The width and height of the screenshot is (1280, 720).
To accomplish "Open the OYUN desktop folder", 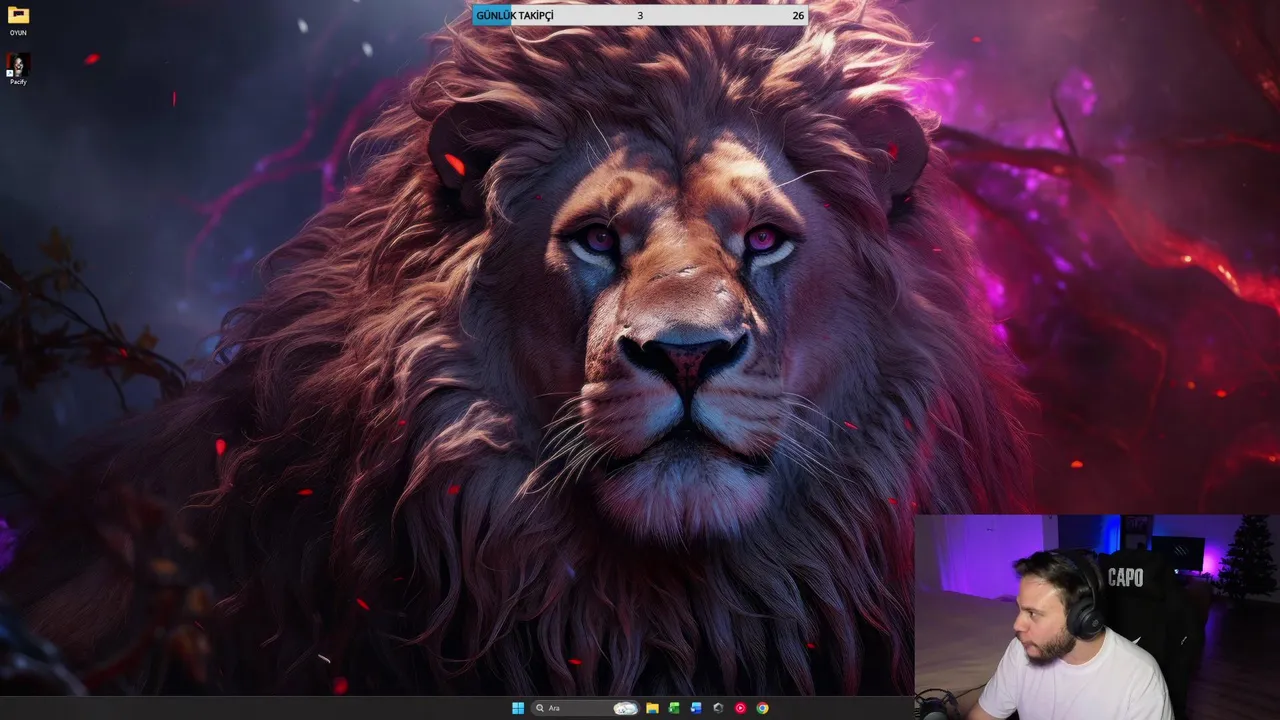I will click(18, 21).
